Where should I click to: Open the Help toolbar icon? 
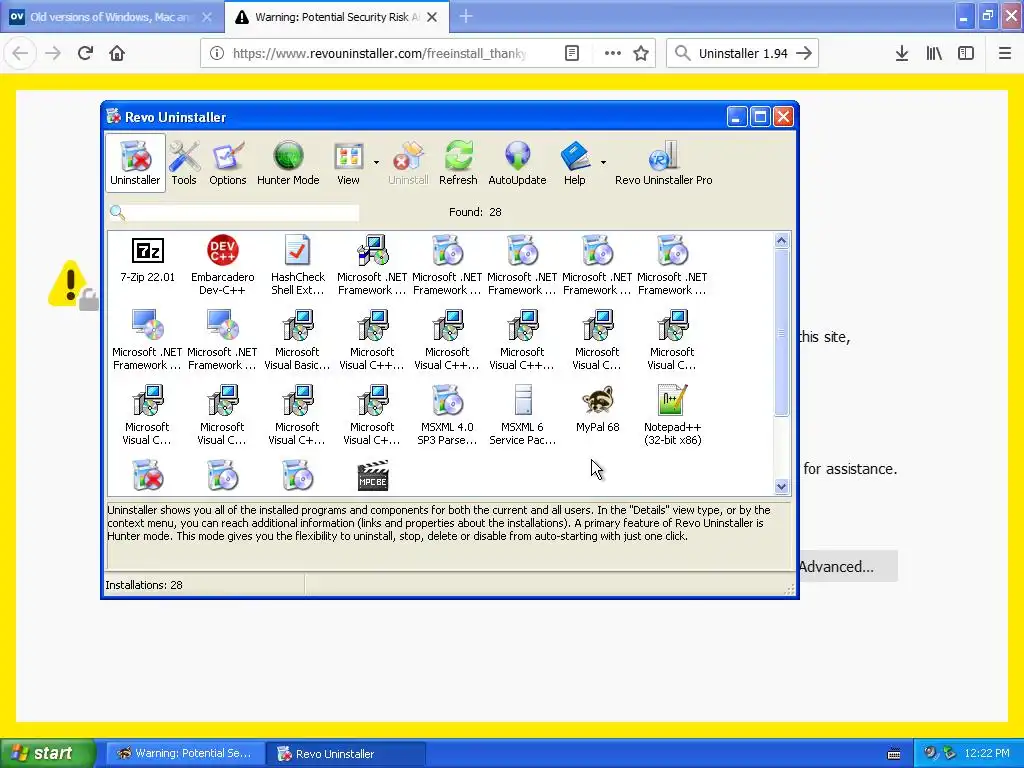coord(575,163)
